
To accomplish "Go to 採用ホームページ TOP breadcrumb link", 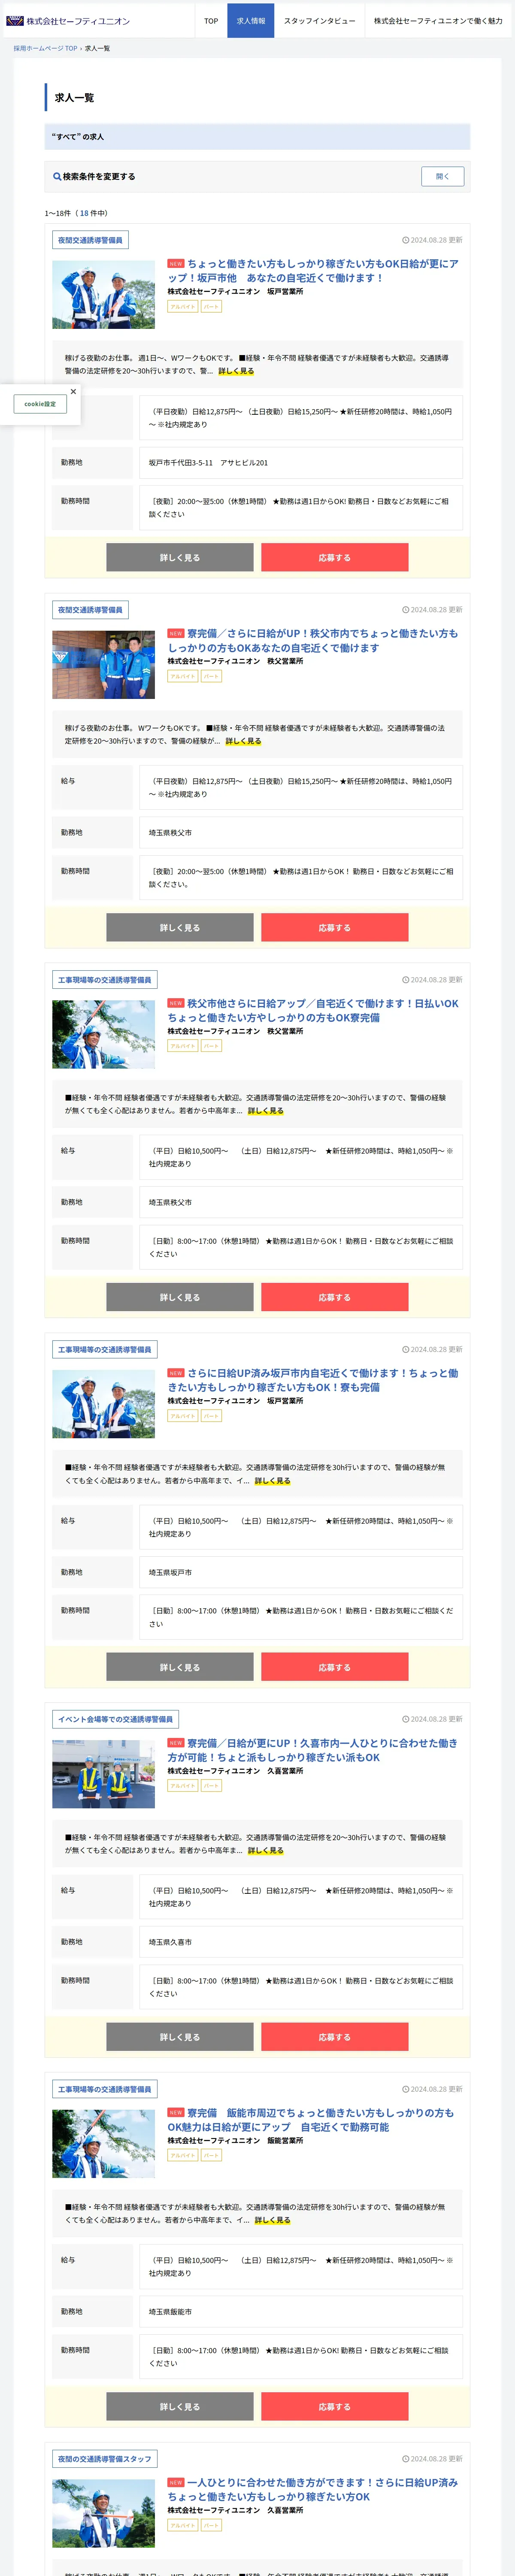I will pyautogui.click(x=45, y=48).
